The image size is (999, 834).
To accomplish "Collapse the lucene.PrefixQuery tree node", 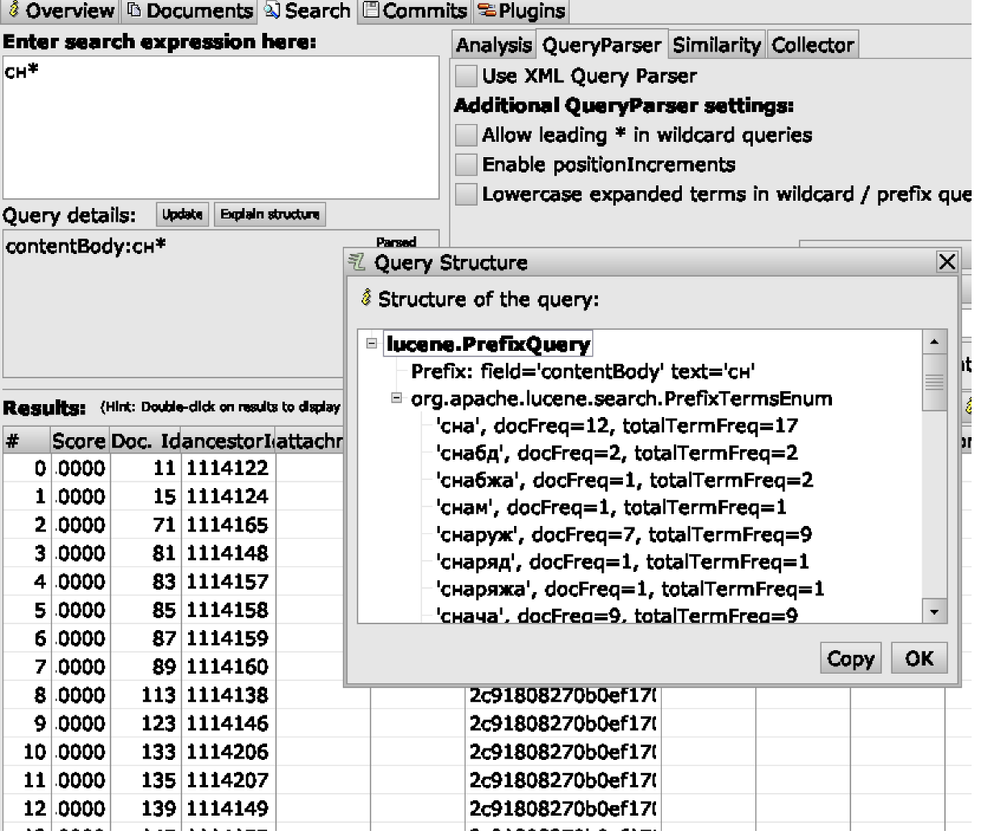I will 371,344.
